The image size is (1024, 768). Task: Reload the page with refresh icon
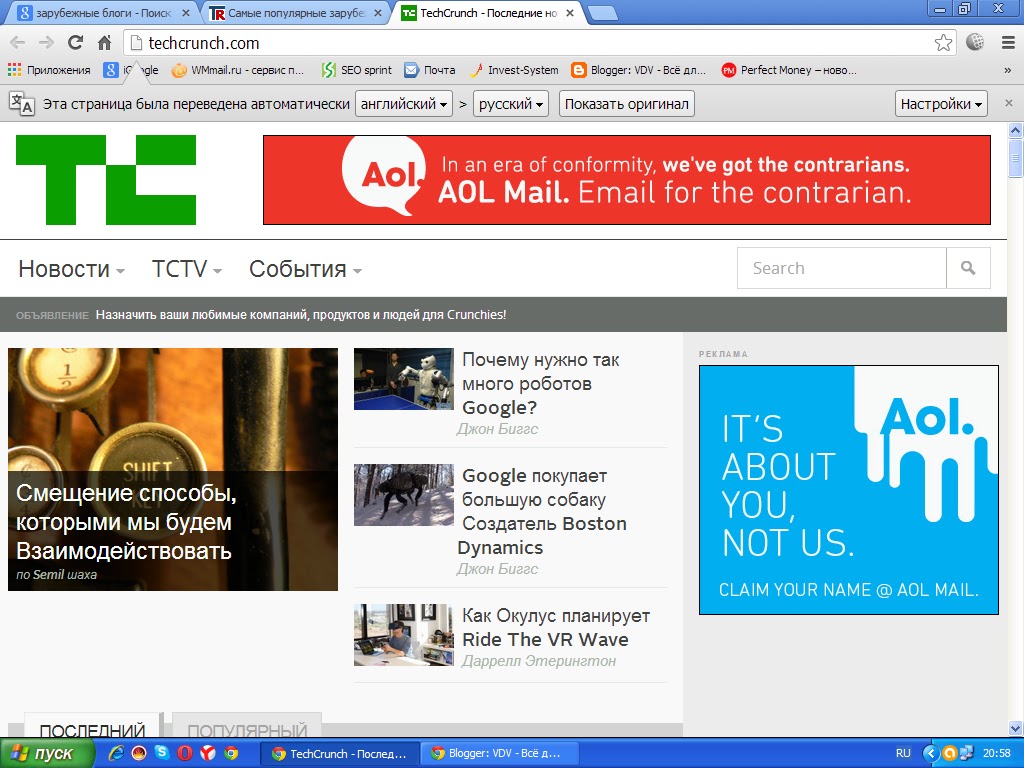pyautogui.click(x=75, y=43)
